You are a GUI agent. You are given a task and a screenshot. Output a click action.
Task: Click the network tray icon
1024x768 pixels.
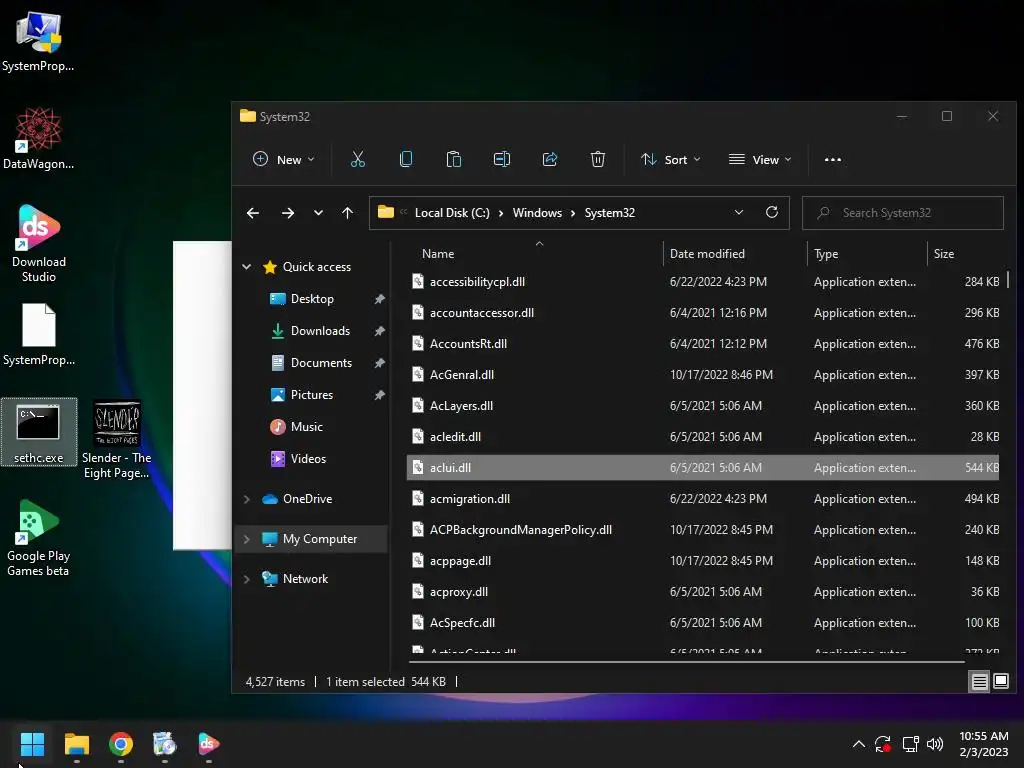910,744
